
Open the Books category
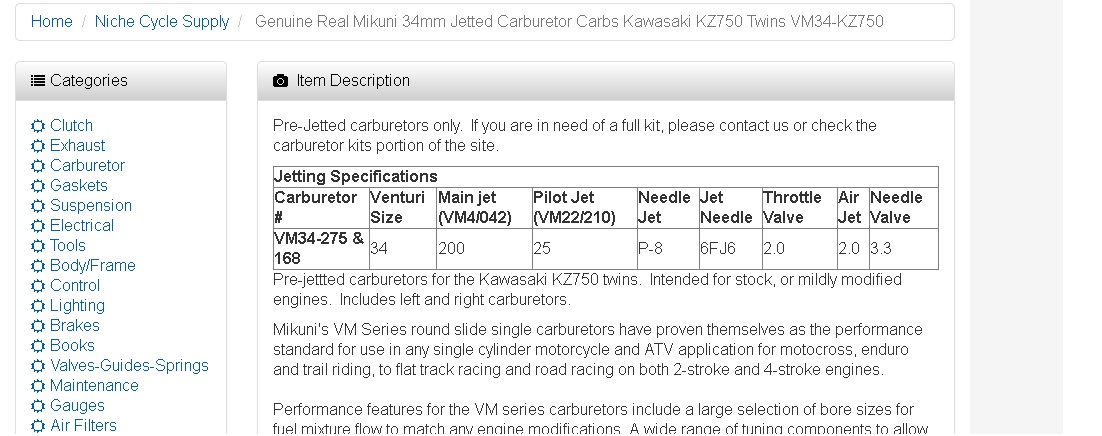[x=72, y=346]
